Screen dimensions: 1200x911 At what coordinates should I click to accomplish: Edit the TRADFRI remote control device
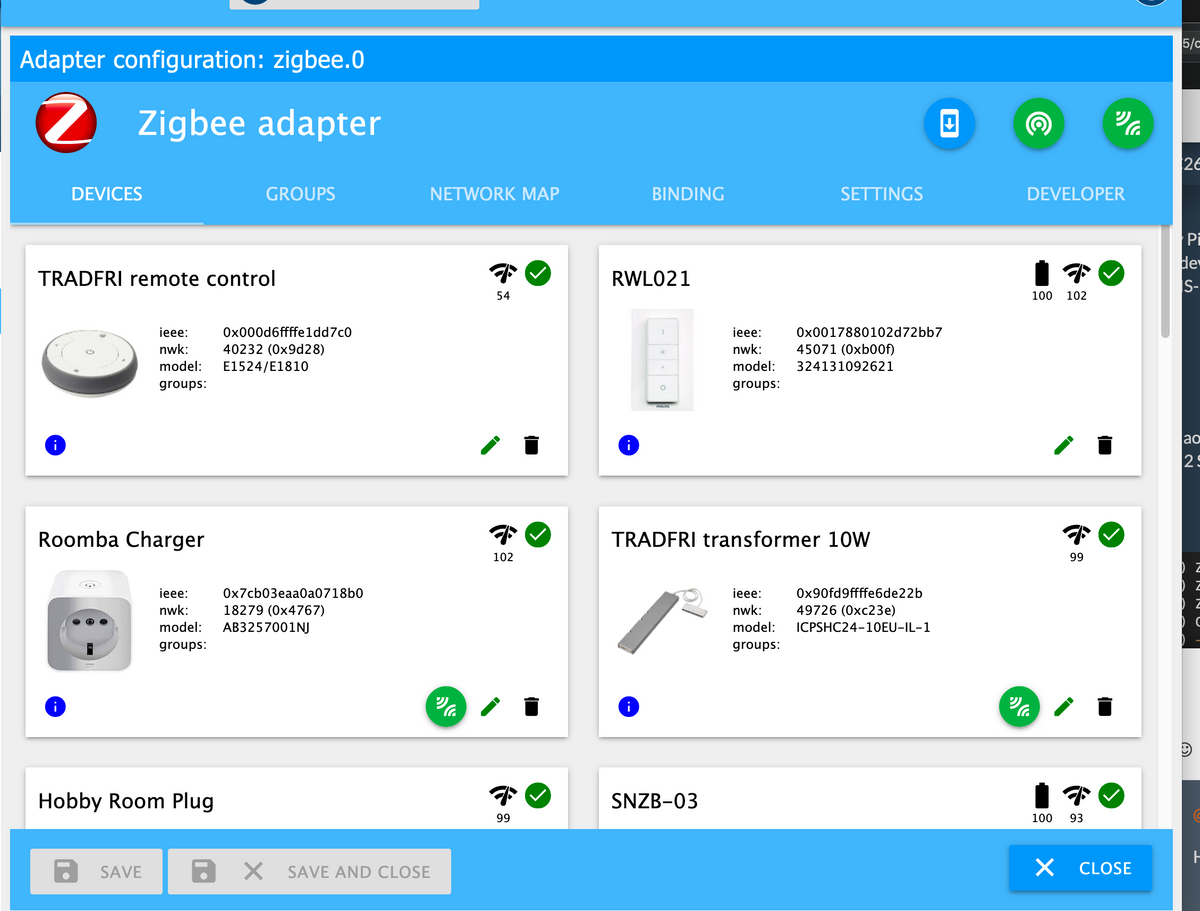[x=490, y=445]
